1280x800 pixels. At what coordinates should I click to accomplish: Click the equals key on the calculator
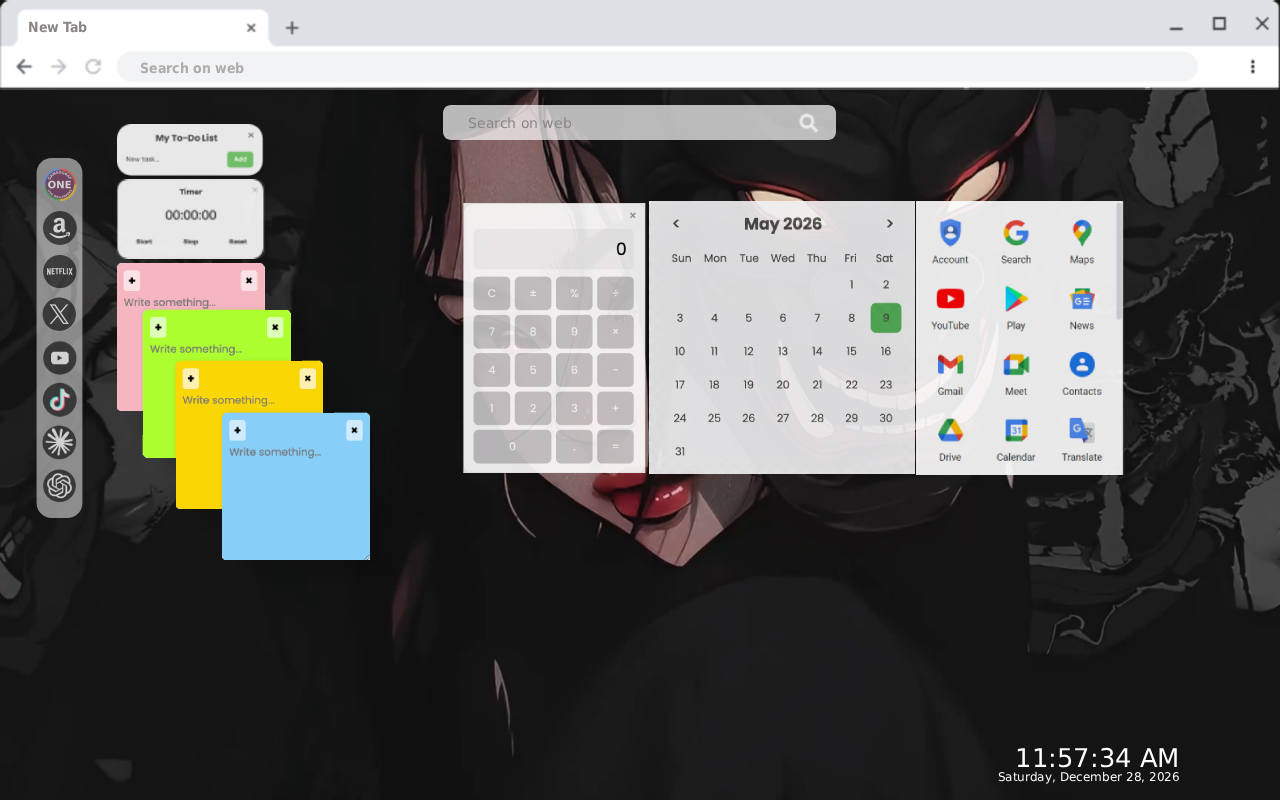tap(615, 446)
